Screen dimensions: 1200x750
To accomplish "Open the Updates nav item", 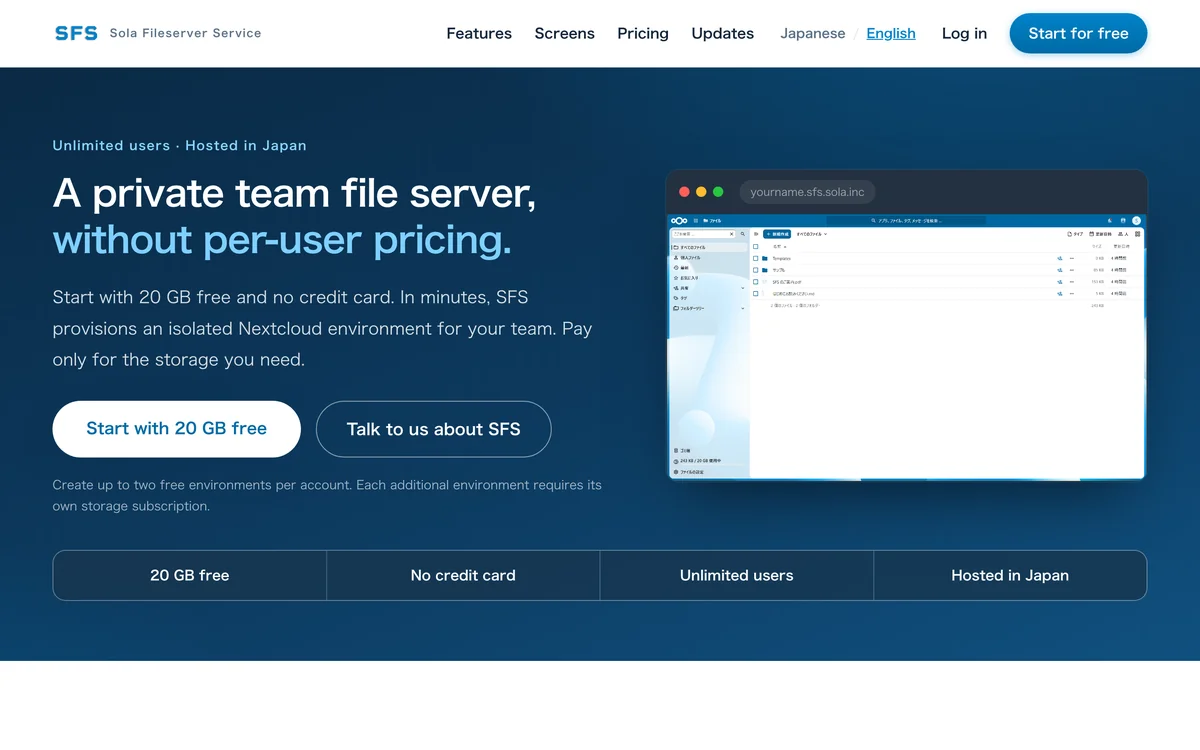I will coord(722,33).
